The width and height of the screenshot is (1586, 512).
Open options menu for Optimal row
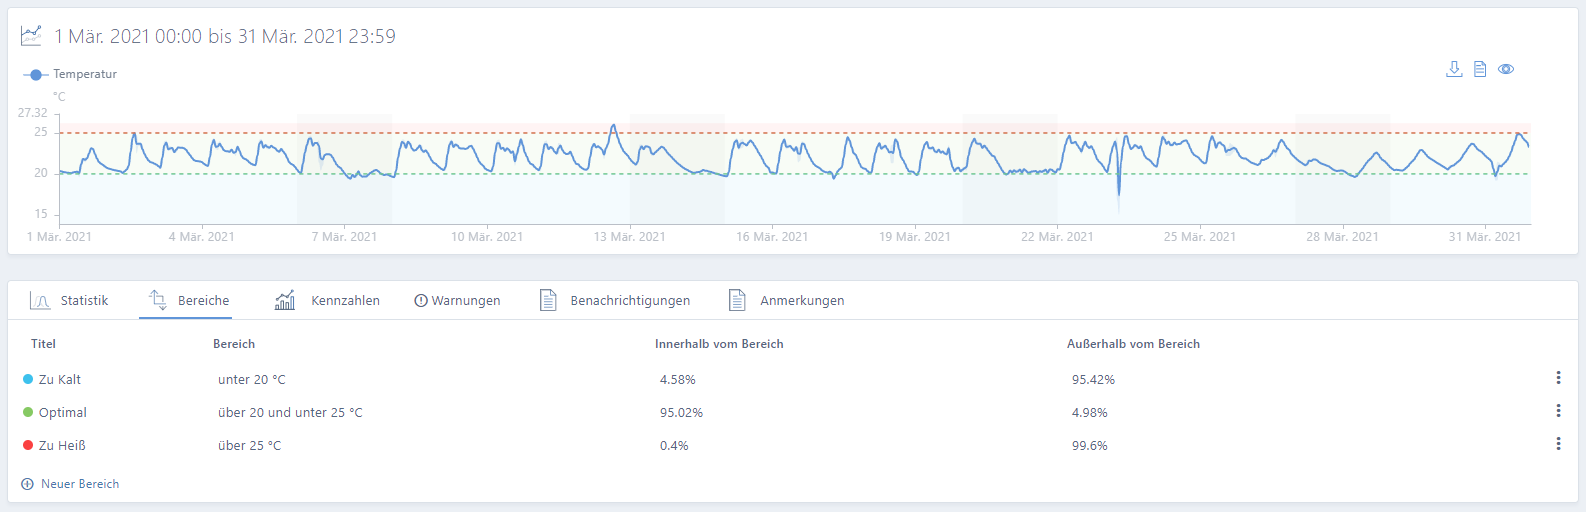pyautogui.click(x=1558, y=411)
